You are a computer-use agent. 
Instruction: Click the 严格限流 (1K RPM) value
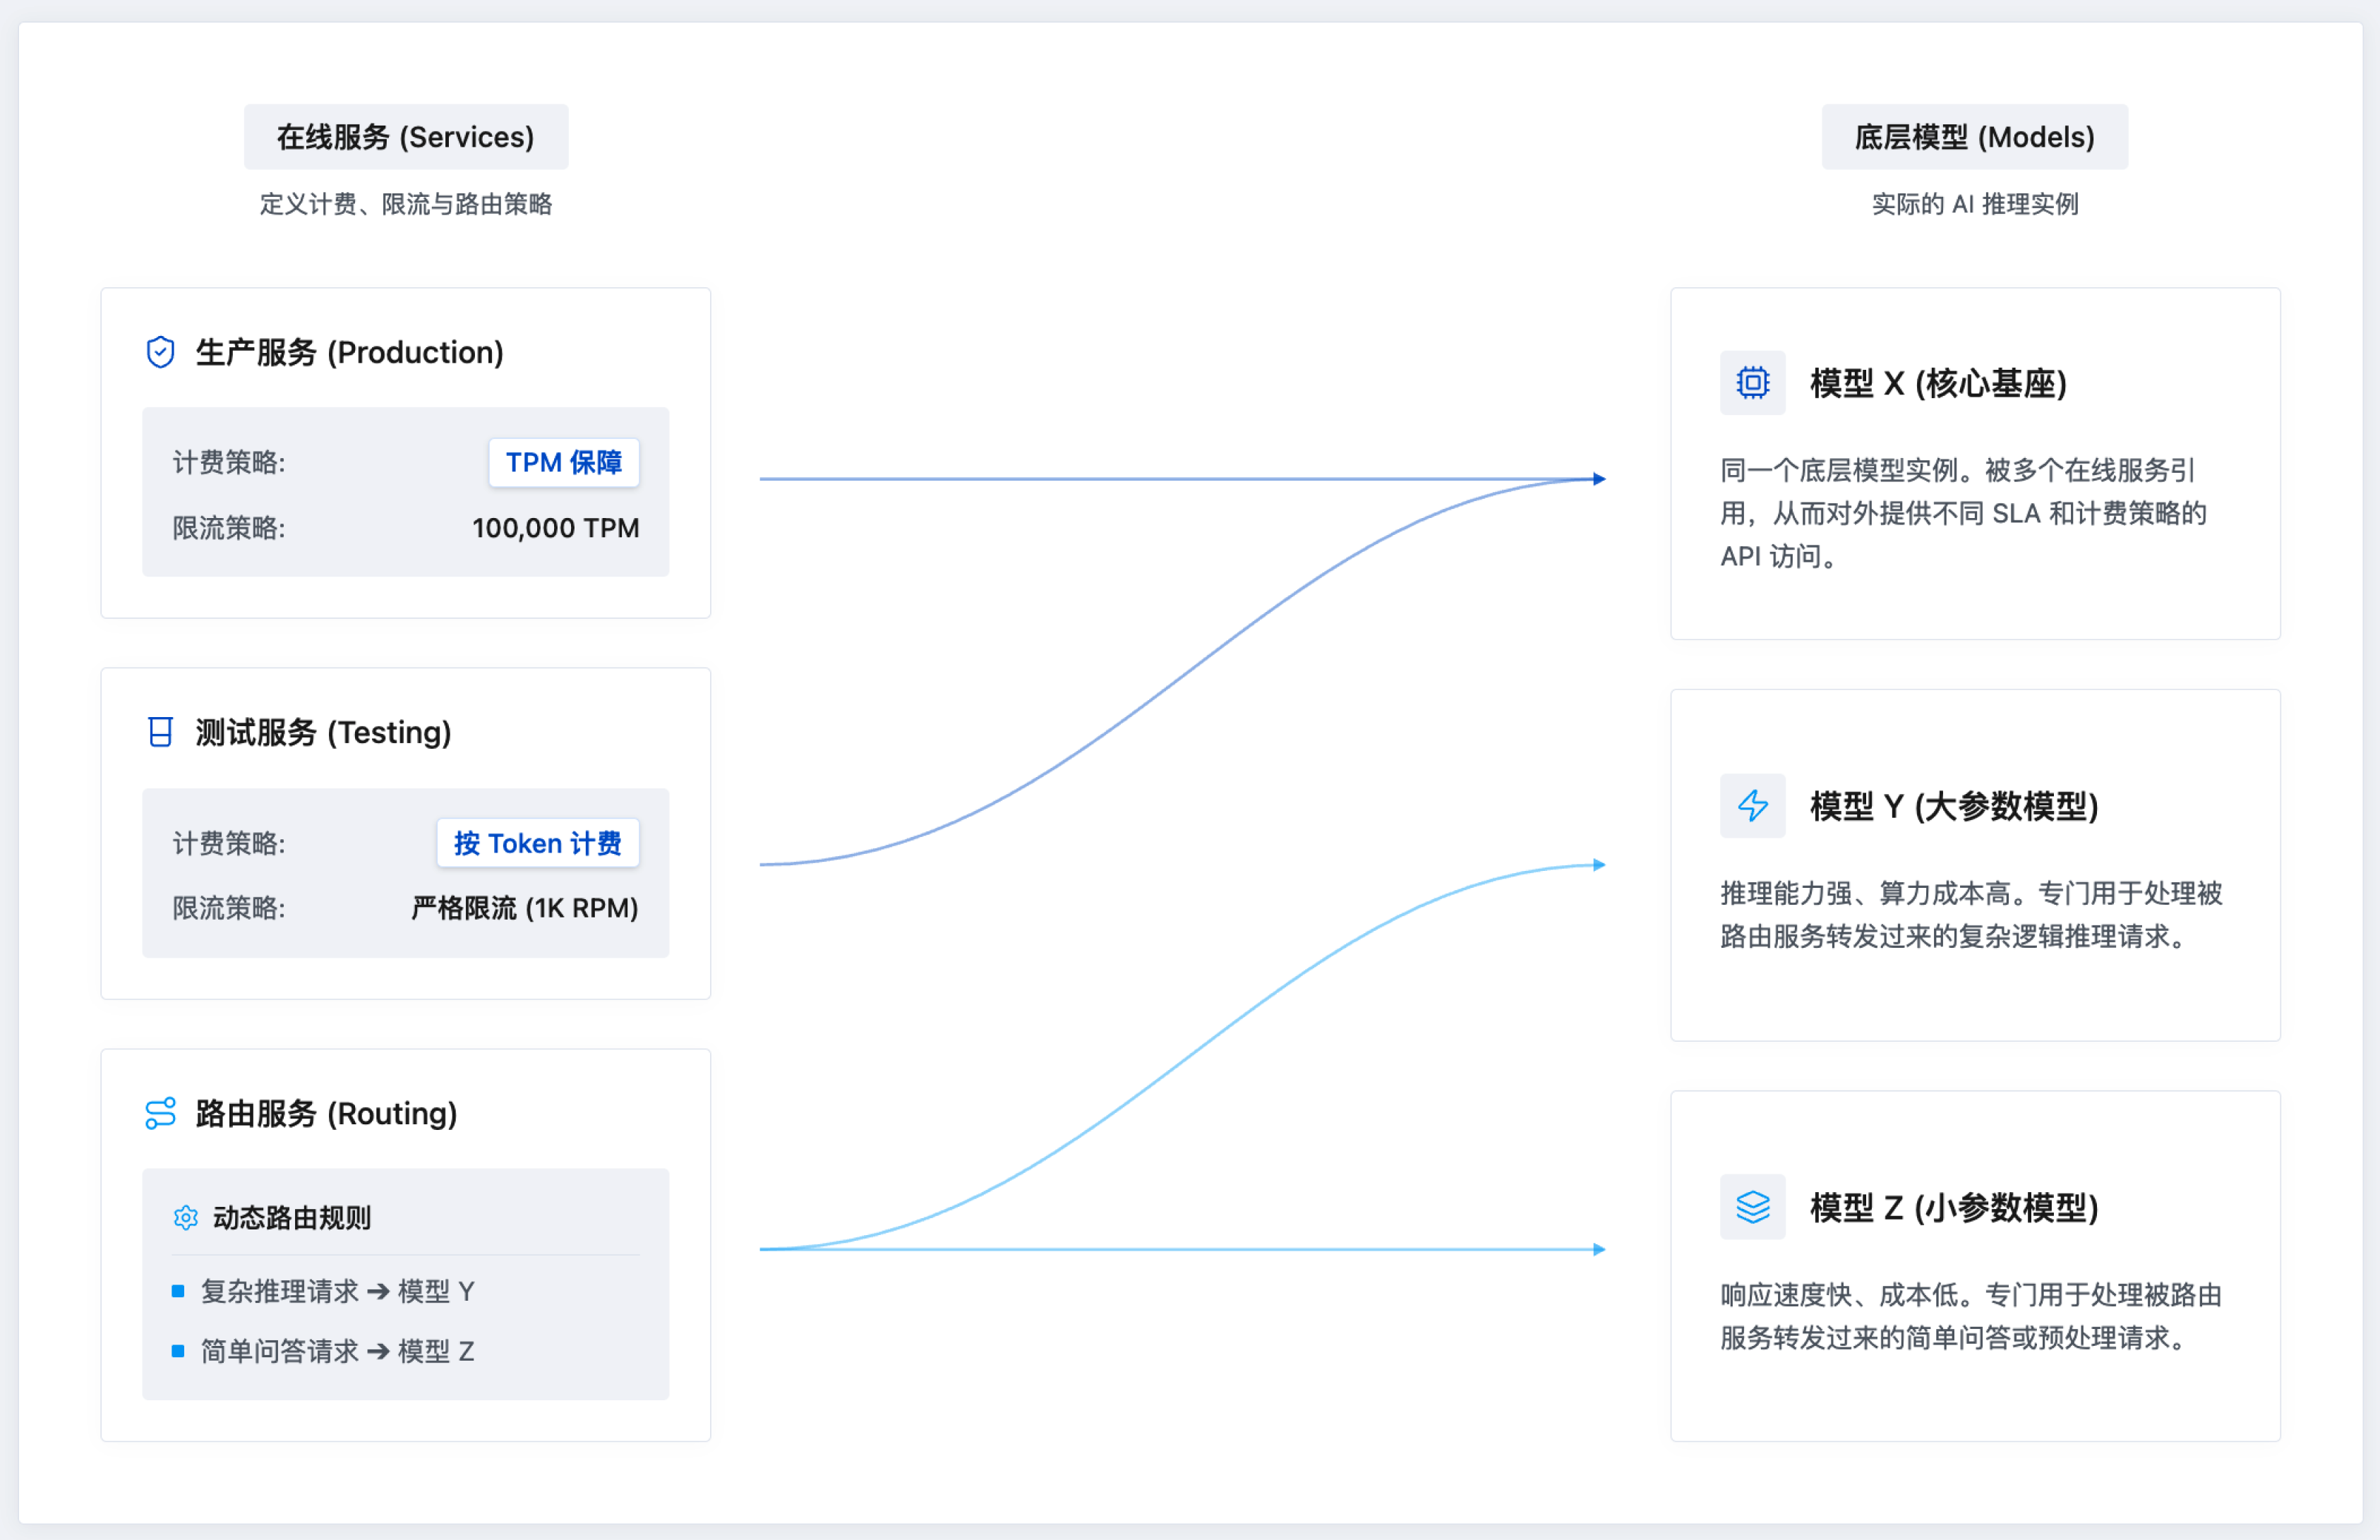(524, 908)
